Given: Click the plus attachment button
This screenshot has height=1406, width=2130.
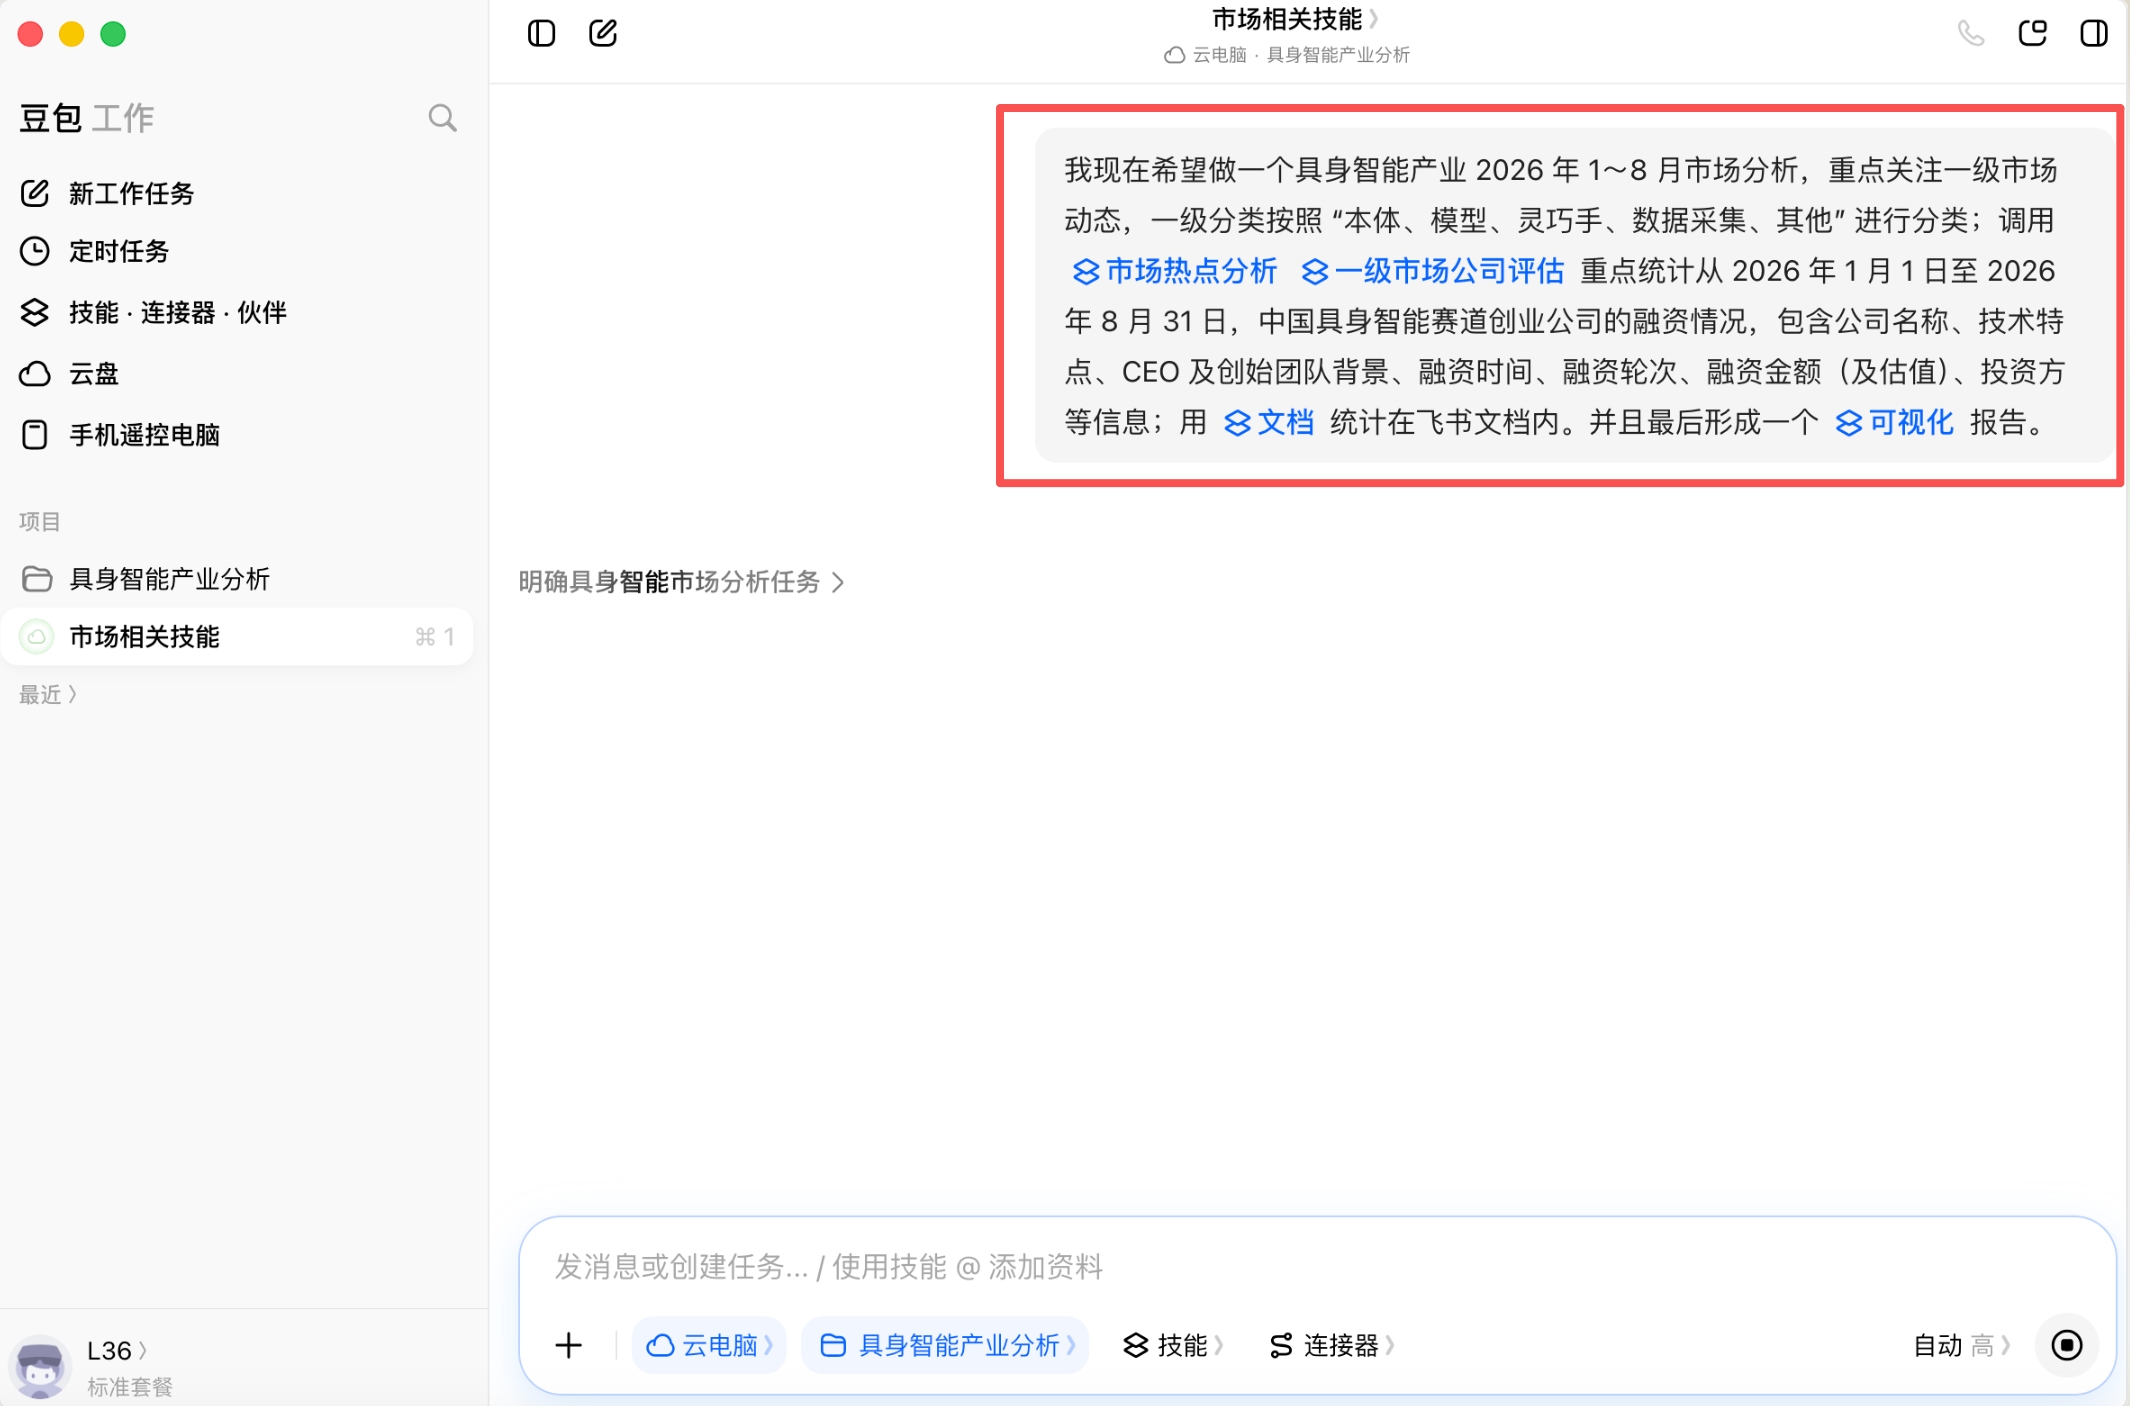Looking at the screenshot, I should click(x=568, y=1345).
